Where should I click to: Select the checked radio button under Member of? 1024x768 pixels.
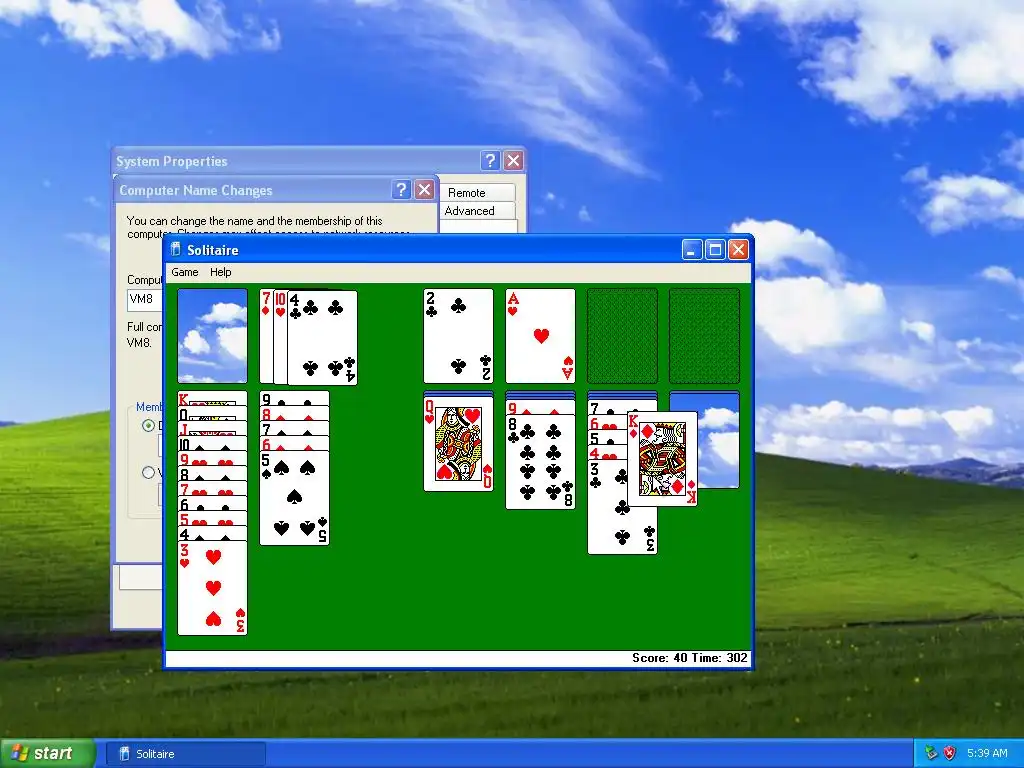click(148, 425)
